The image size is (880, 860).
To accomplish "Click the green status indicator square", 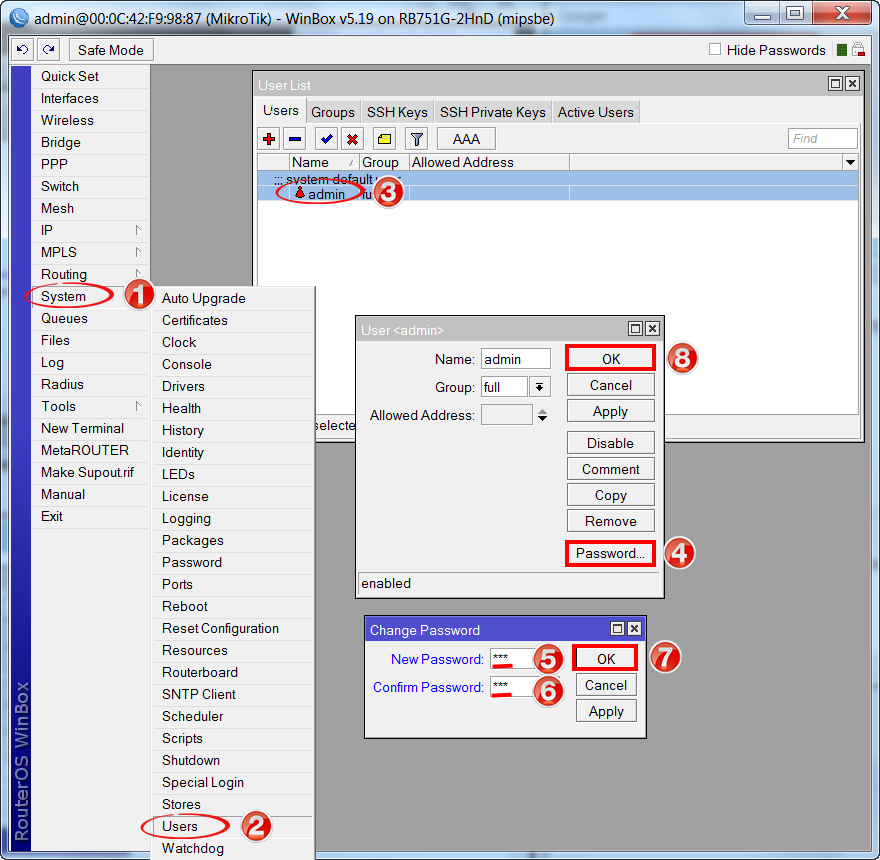I will click(841, 50).
